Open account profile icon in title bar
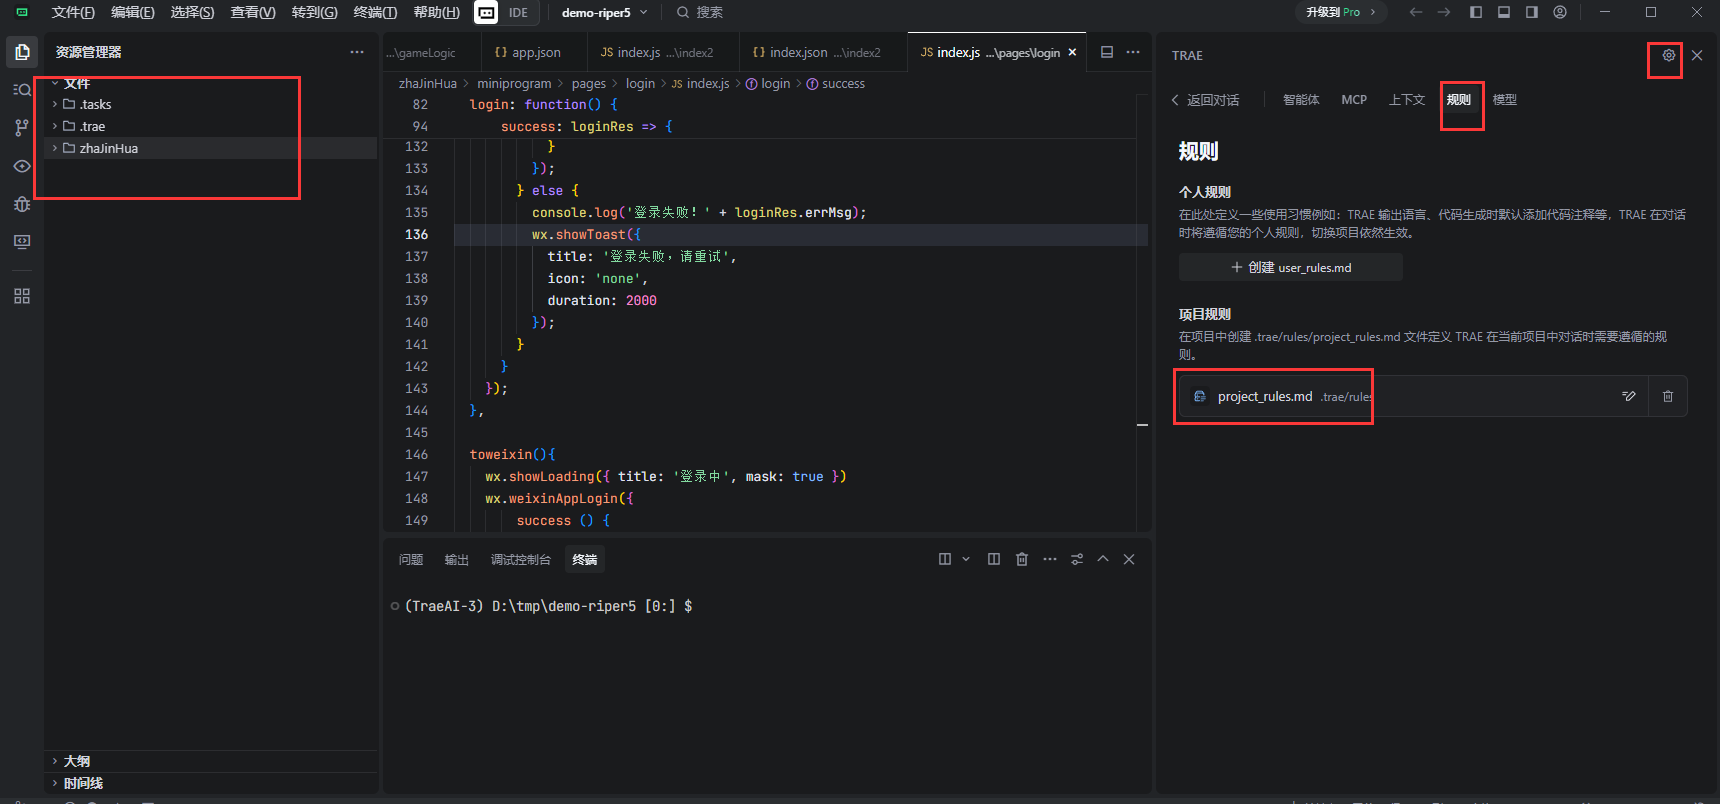 (x=1560, y=12)
